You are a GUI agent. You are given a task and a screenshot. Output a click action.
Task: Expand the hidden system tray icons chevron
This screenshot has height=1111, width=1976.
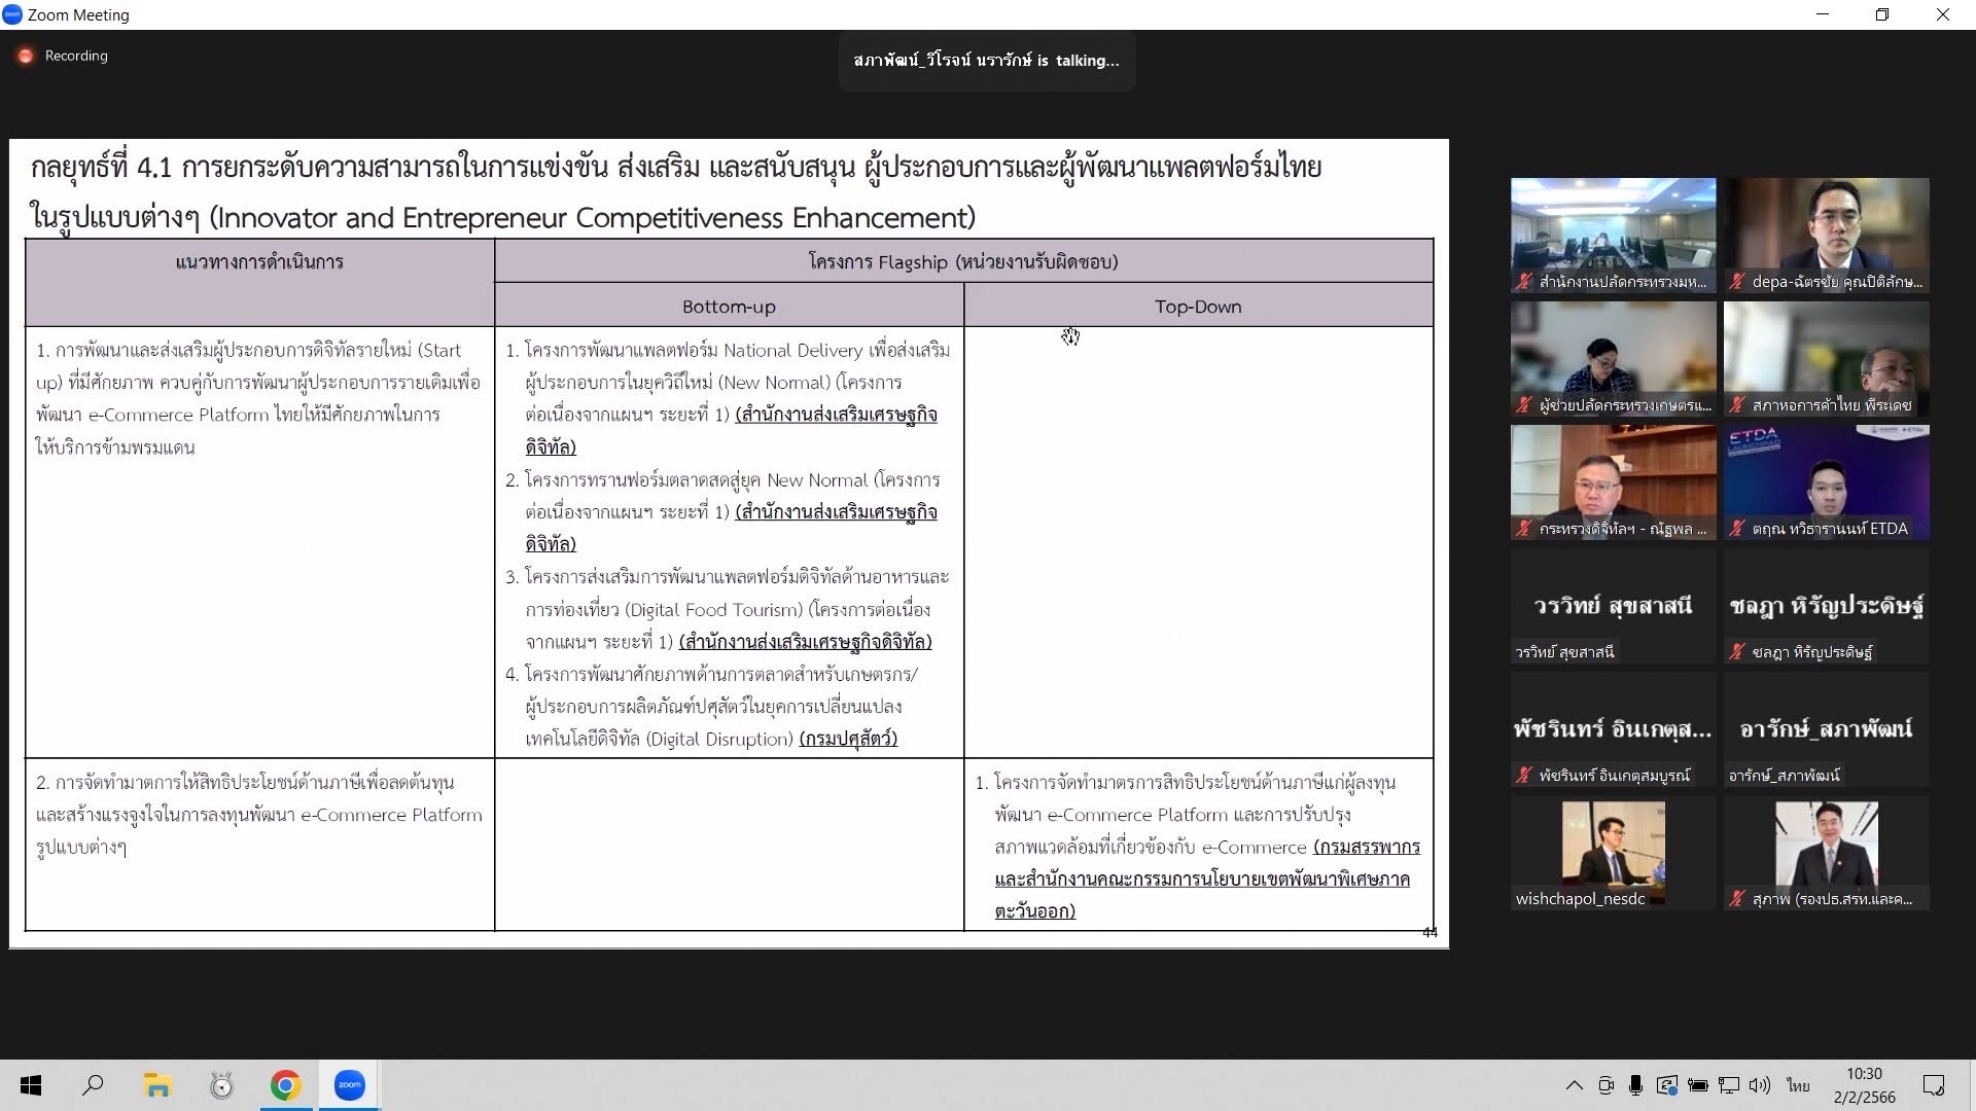[1574, 1085]
